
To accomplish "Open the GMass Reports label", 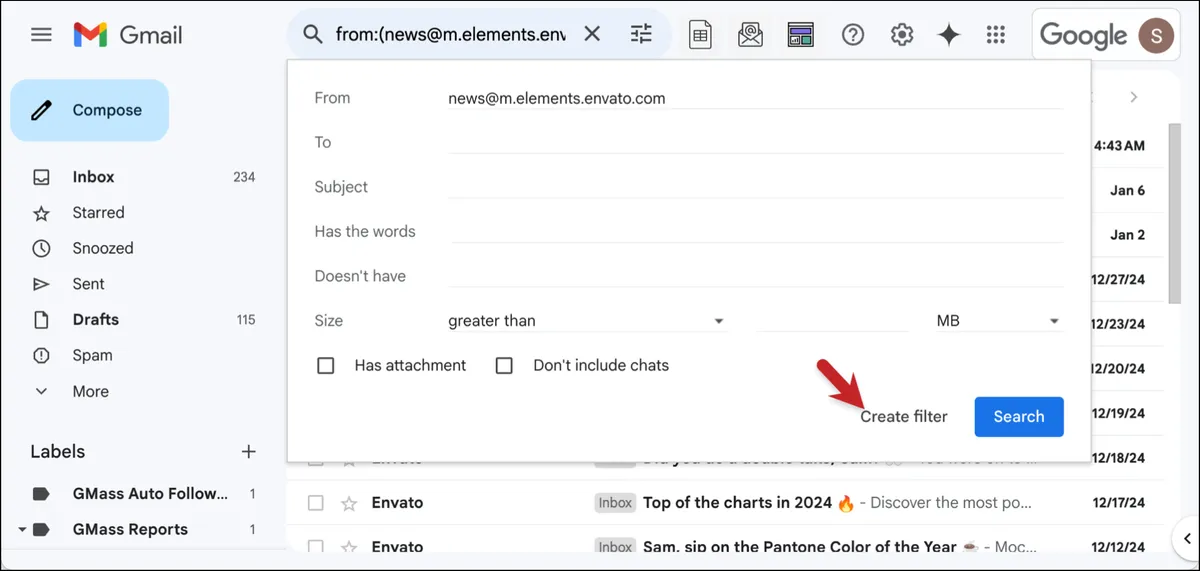I will [130, 529].
